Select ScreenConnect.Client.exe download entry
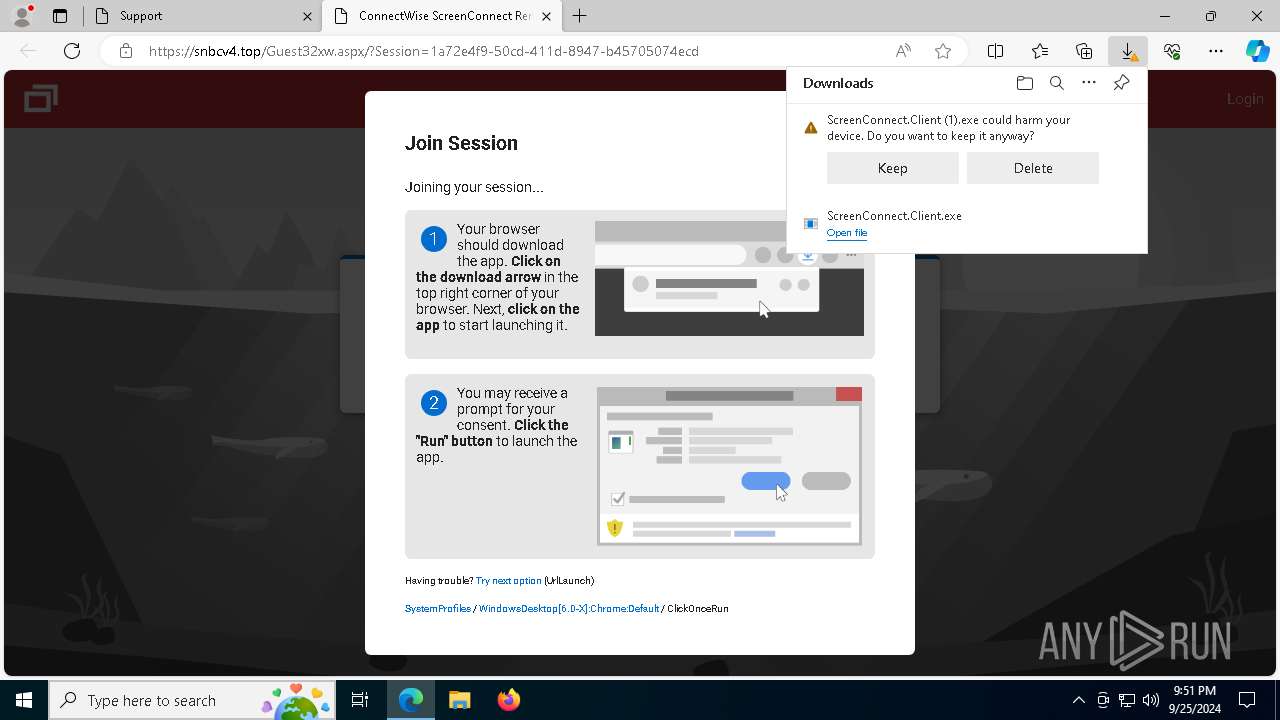This screenshot has width=1280, height=720. point(967,224)
